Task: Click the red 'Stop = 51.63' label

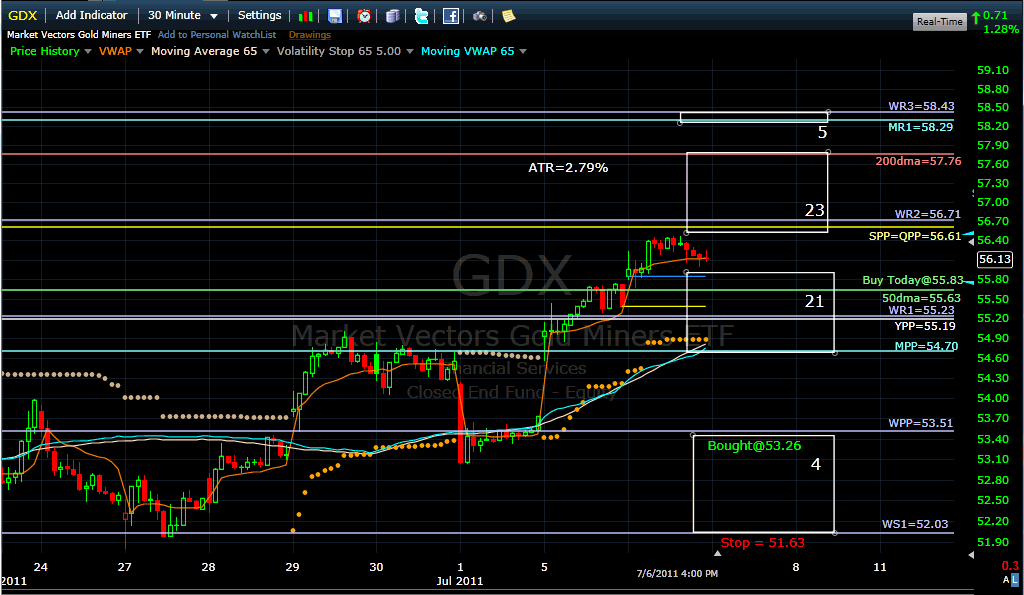Action: 762,543
